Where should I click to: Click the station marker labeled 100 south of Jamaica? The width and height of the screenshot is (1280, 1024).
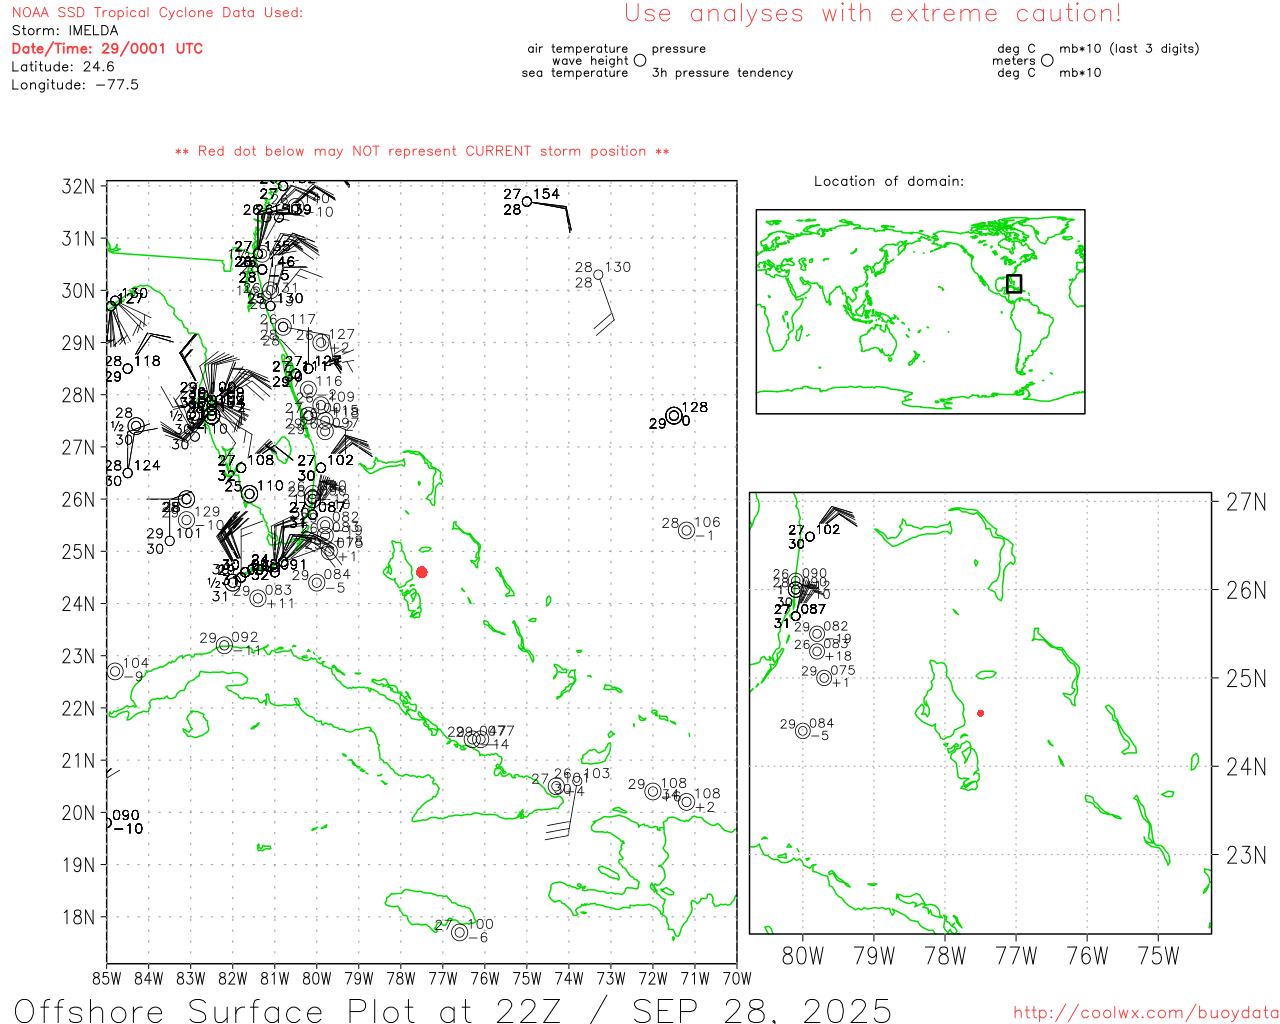[459, 932]
